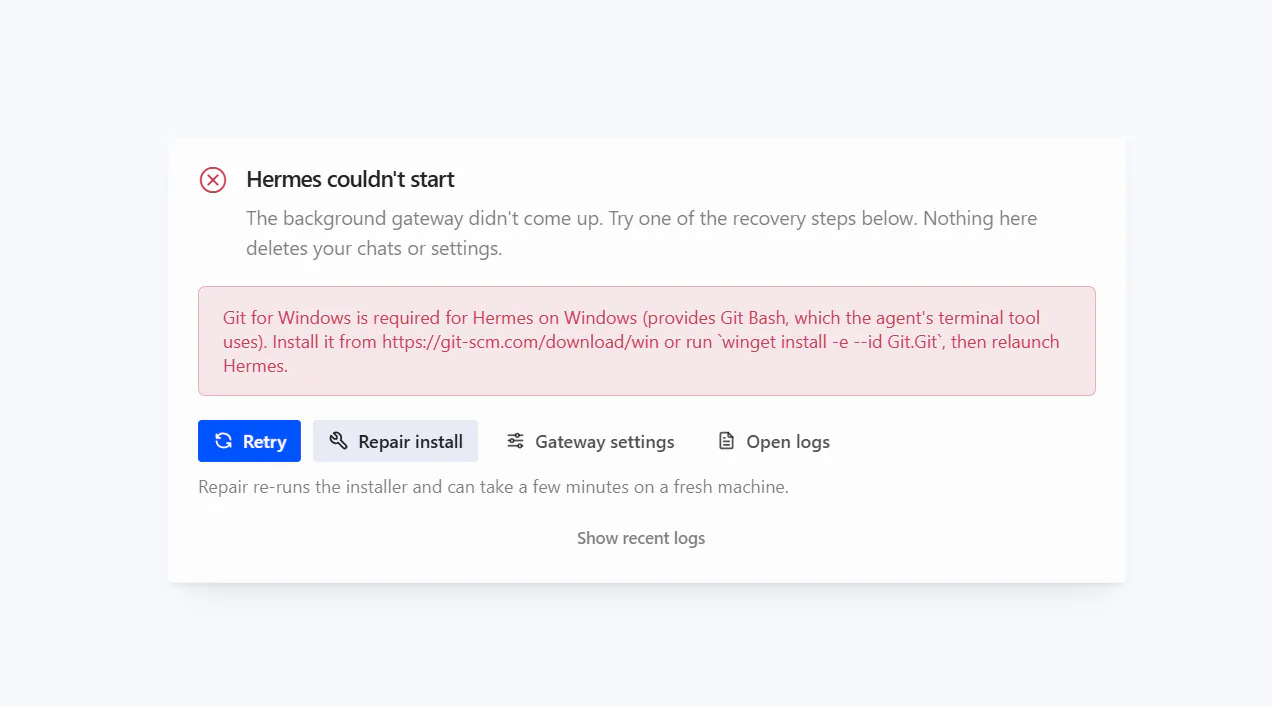Click "The background gateway didn't come up" text
The image size is (1272, 707).
click(x=425, y=218)
